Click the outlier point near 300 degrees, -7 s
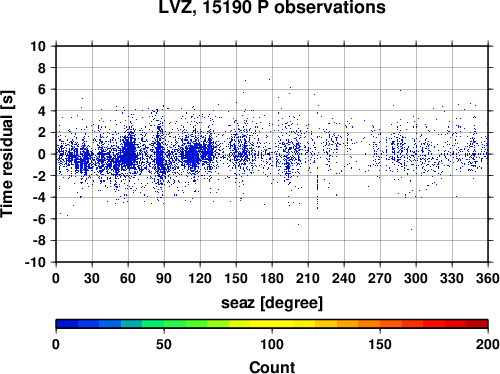The width and height of the screenshot is (500, 374). click(x=411, y=229)
